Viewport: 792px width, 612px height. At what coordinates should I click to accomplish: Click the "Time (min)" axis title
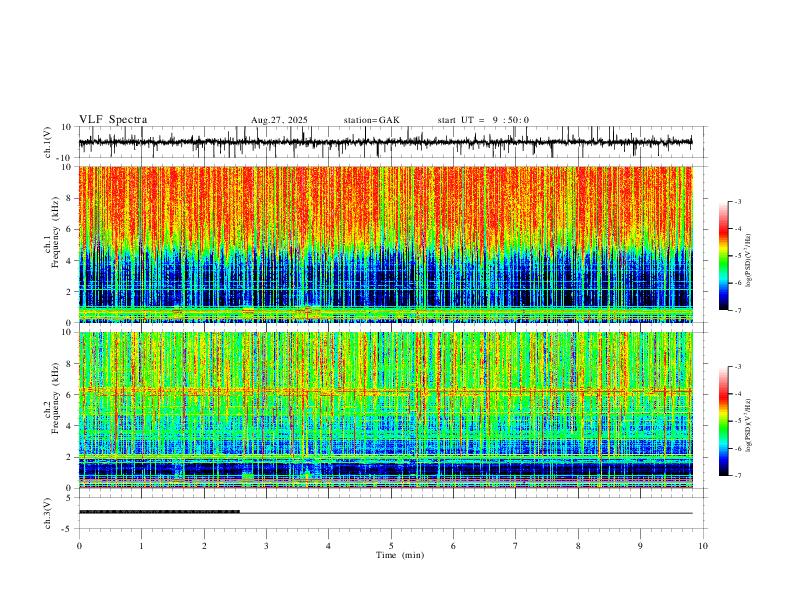coord(400,555)
